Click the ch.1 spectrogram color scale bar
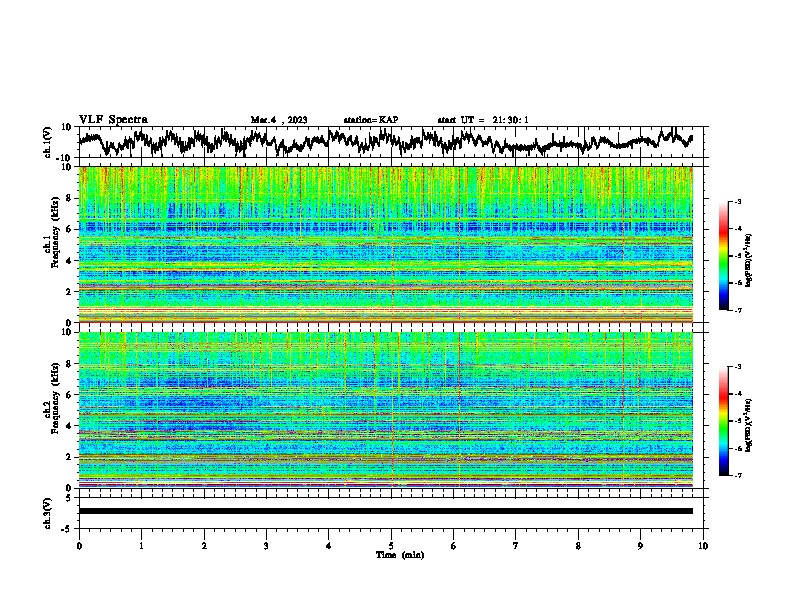792x612 pixels. (x=724, y=256)
